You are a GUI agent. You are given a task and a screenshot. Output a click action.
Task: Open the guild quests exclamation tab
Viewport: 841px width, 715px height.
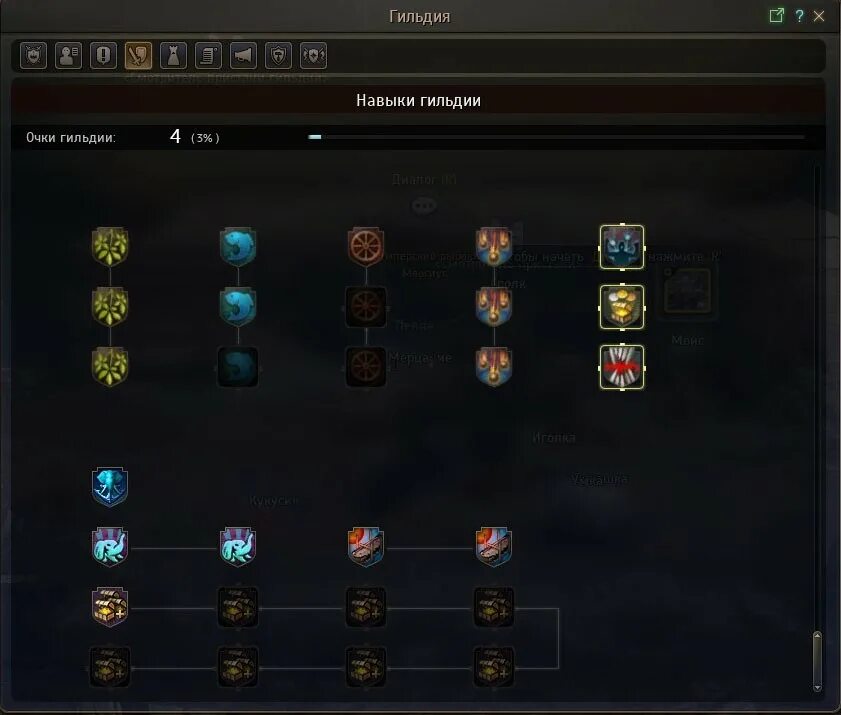[x=104, y=55]
